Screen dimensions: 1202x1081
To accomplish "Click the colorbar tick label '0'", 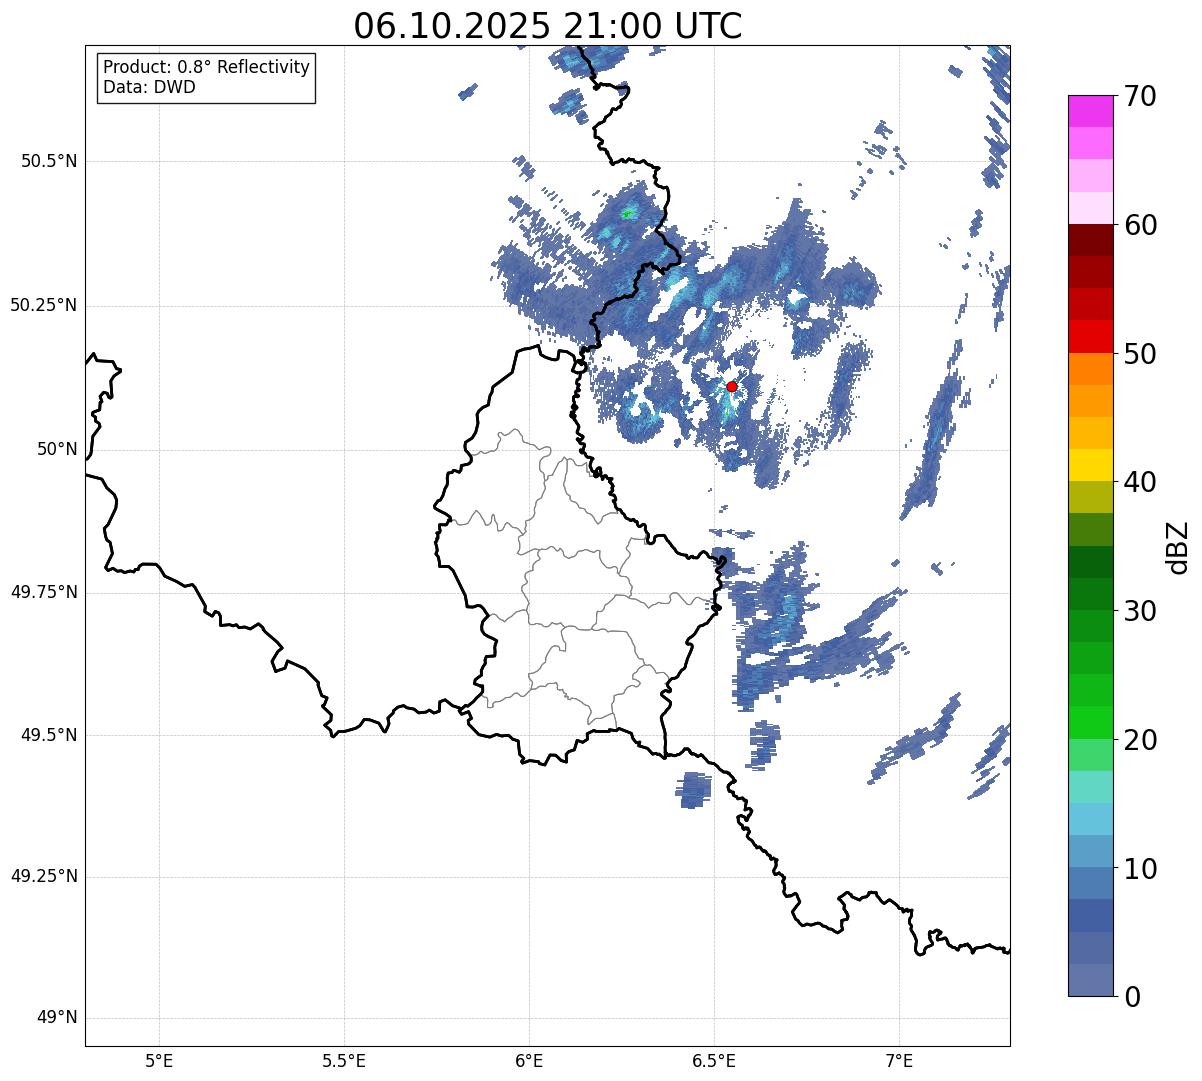I will coord(1132,997).
